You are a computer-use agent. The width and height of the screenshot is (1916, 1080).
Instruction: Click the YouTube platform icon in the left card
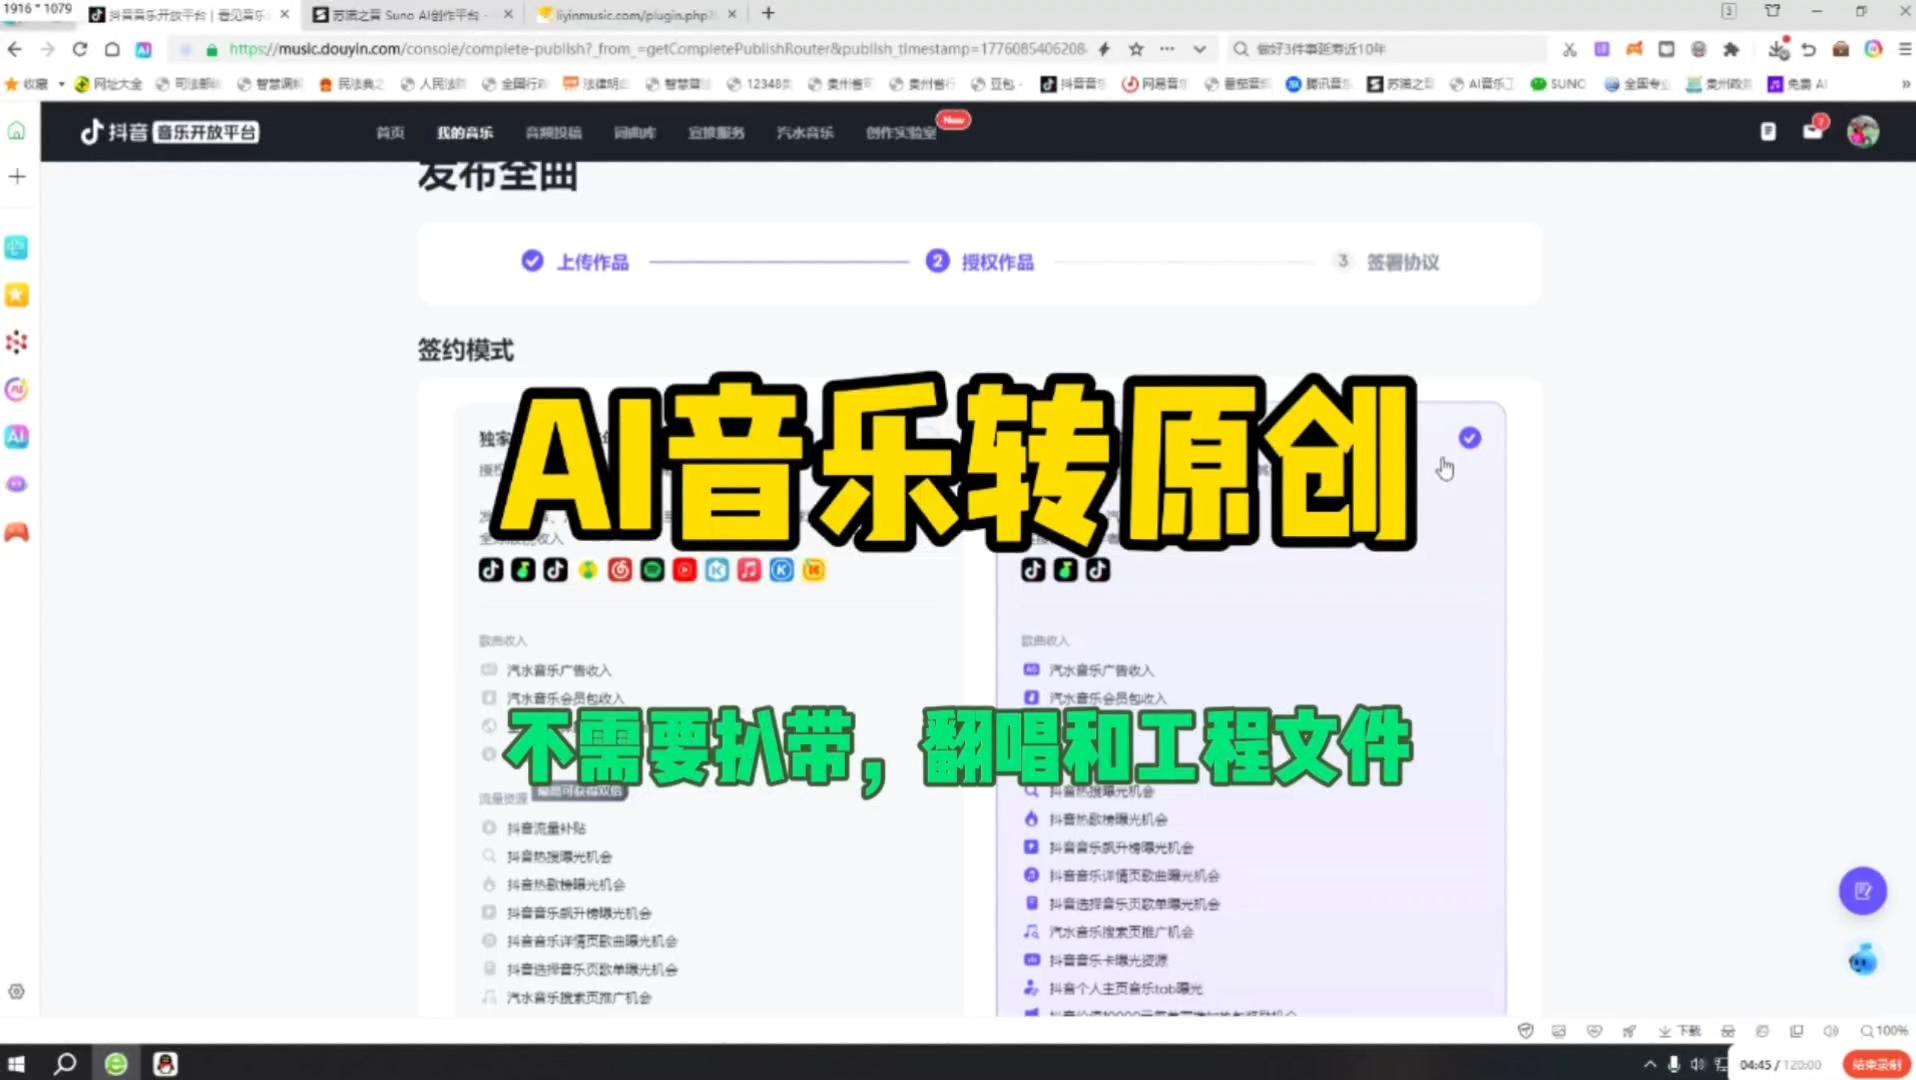tap(684, 570)
